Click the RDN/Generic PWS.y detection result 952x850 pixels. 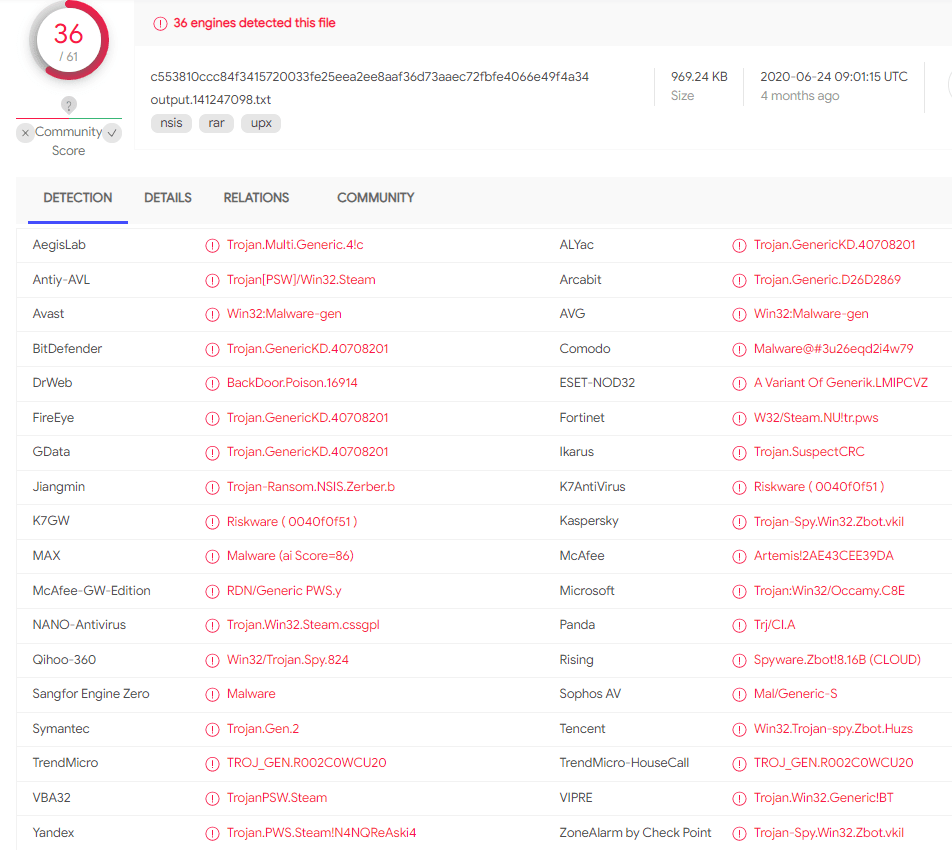284,590
